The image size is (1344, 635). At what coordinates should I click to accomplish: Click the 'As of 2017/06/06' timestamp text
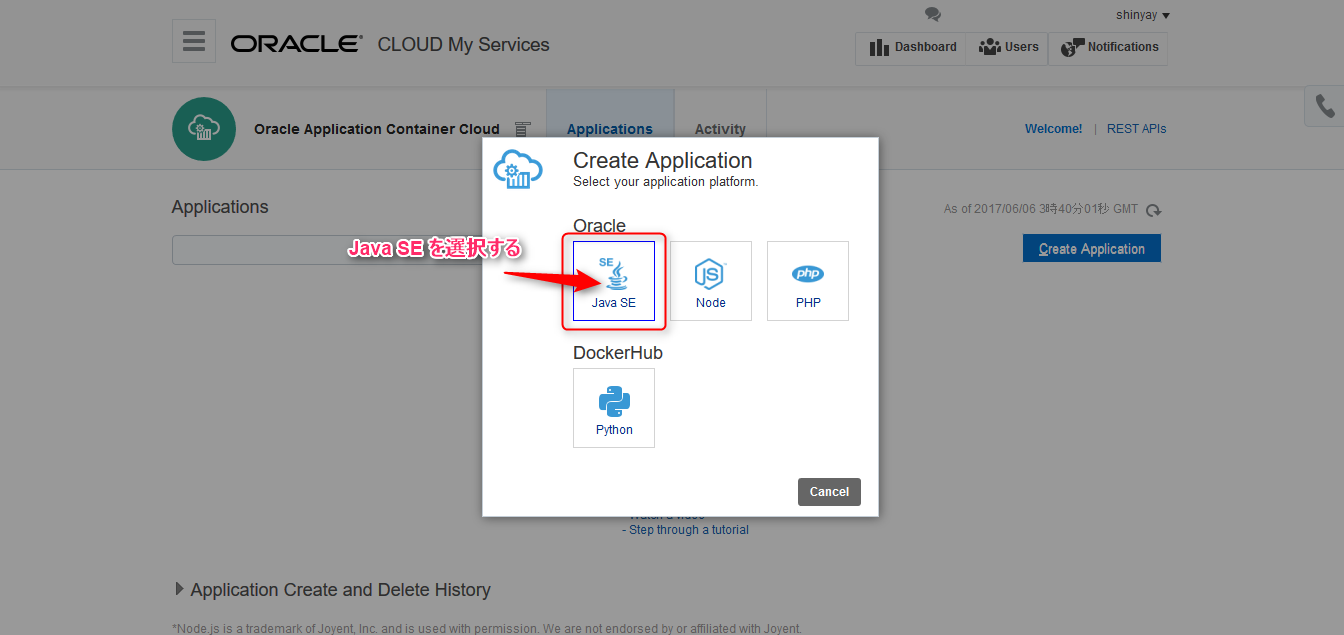1041,209
